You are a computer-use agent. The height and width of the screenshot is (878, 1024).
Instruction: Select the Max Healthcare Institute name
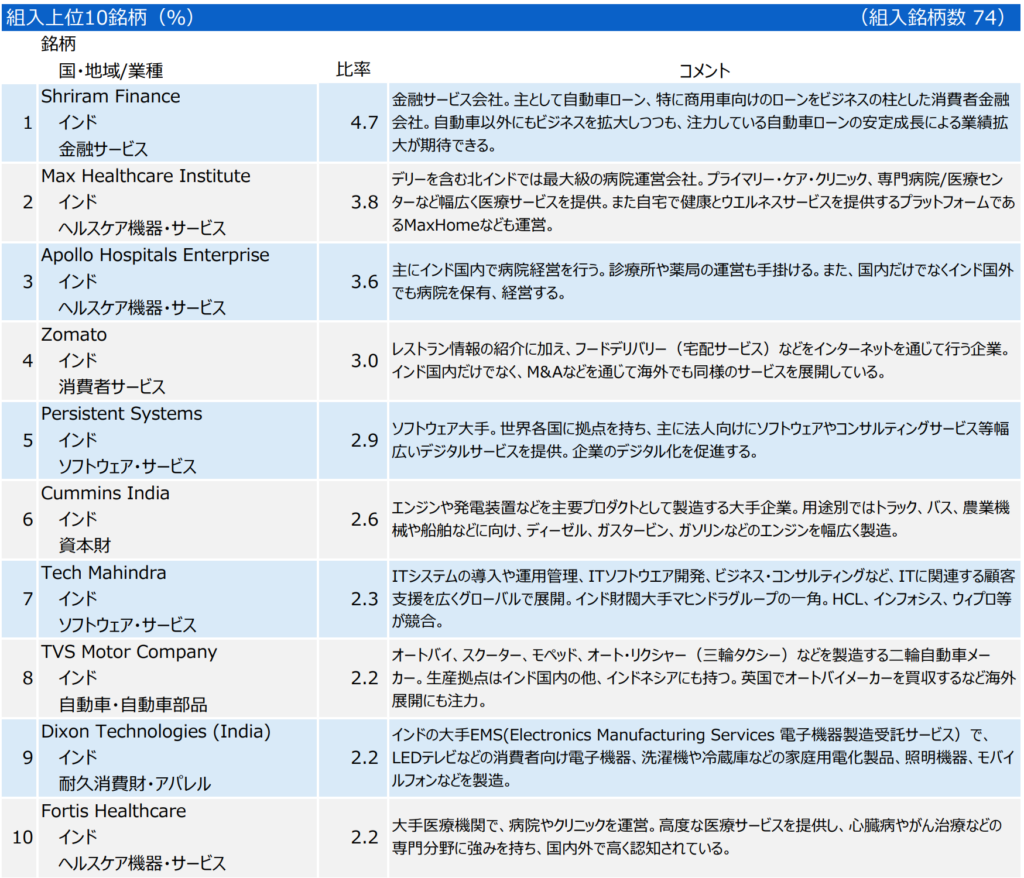(x=145, y=176)
